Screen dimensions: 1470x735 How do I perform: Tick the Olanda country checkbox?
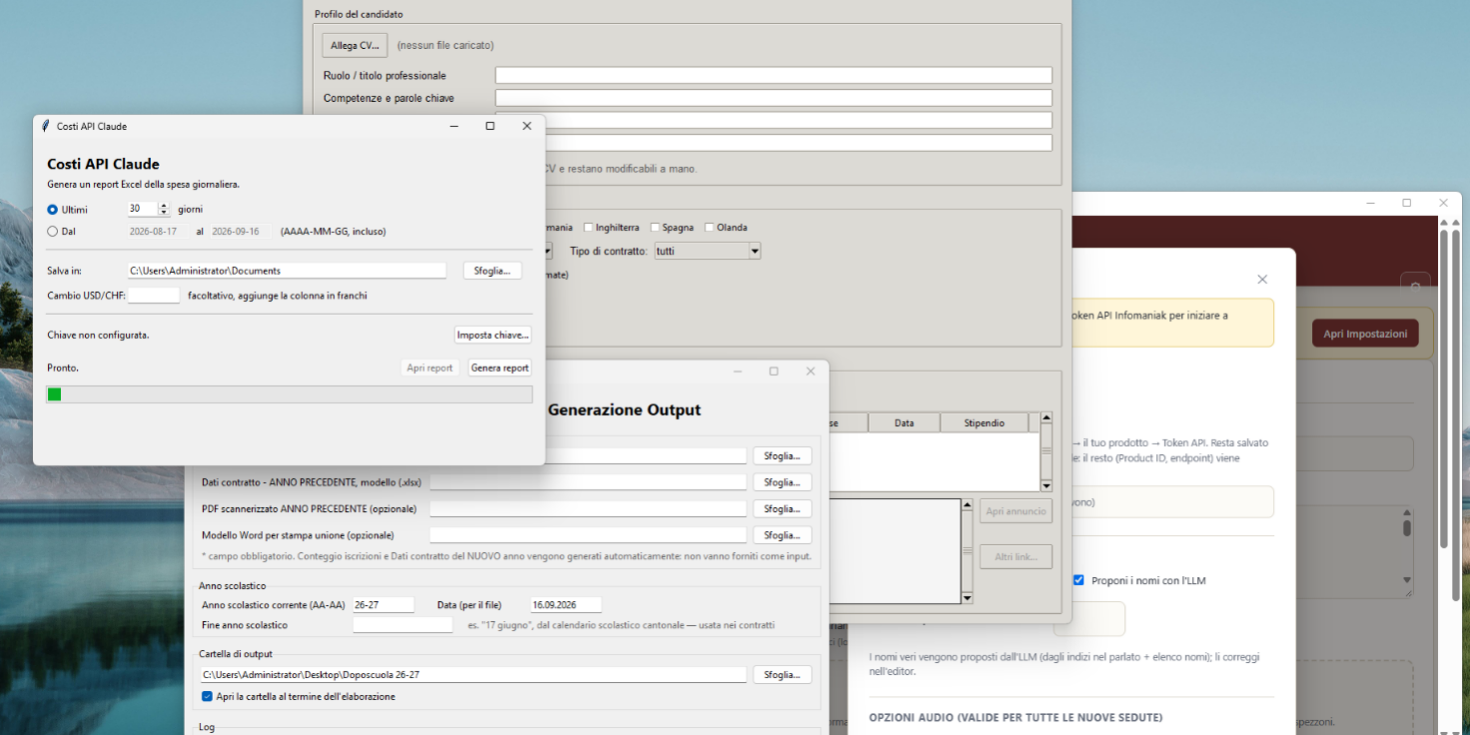click(710, 227)
